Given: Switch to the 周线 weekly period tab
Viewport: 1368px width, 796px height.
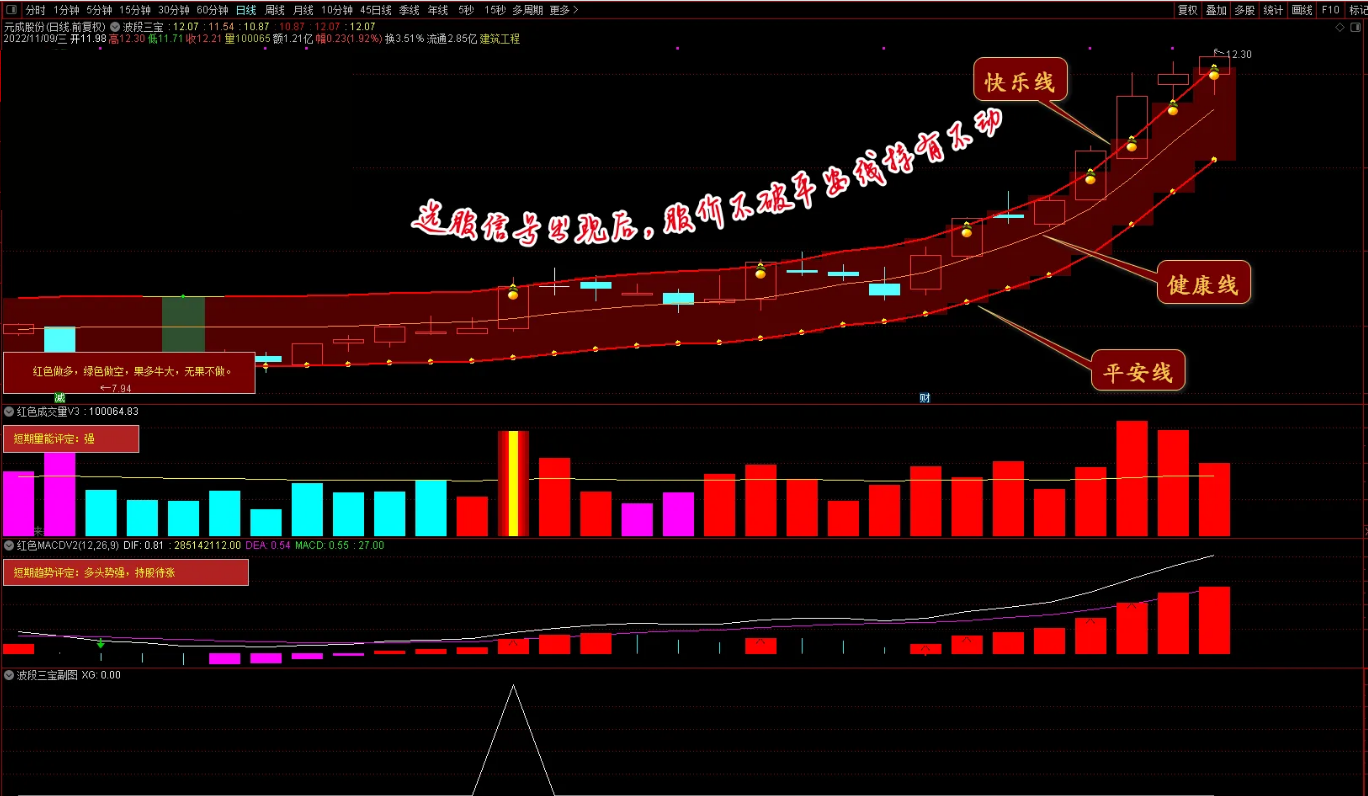Looking at the screenshot, I should click(x=274, y=10).
